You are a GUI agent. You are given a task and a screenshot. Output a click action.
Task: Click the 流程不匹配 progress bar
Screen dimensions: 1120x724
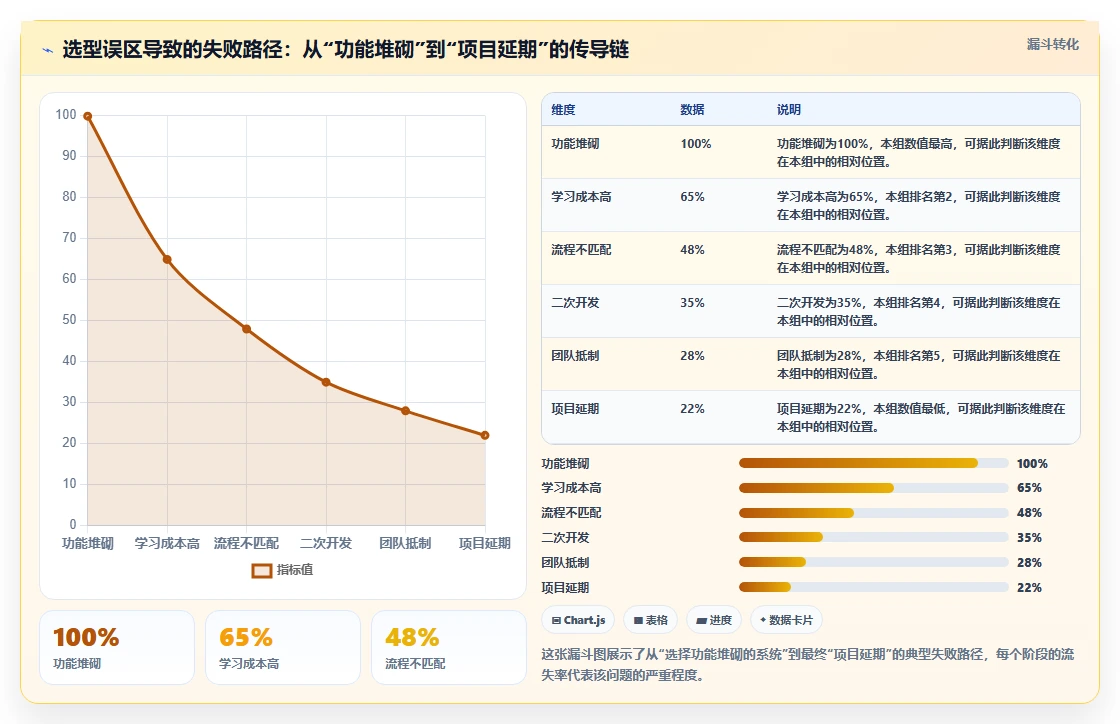[873, 513]
